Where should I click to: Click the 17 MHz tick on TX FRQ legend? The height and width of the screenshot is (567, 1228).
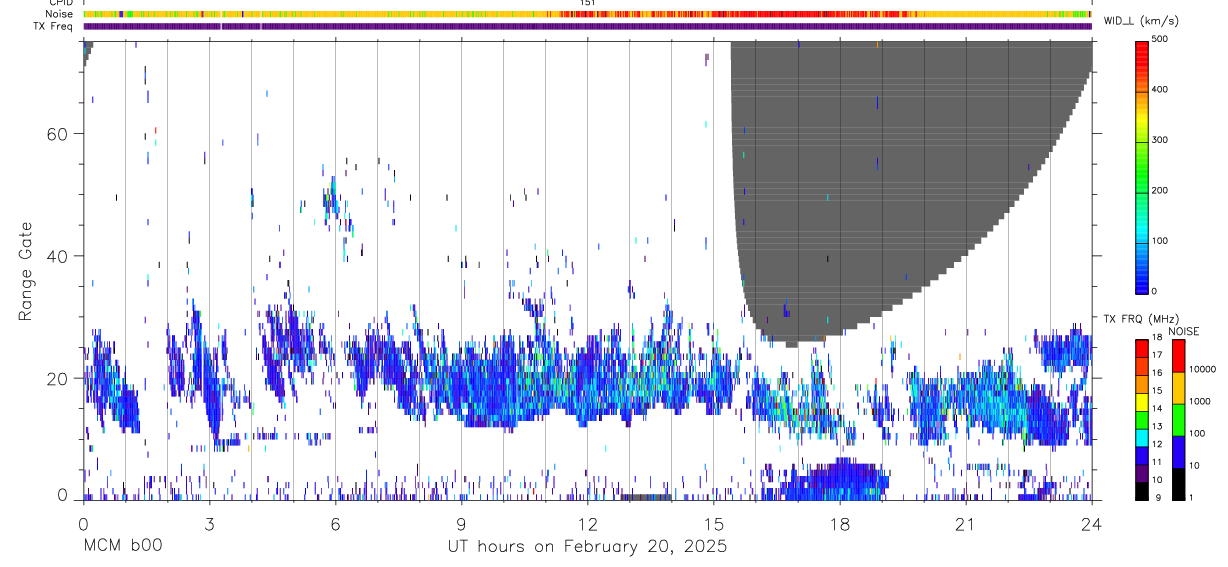pos(1157,355)
